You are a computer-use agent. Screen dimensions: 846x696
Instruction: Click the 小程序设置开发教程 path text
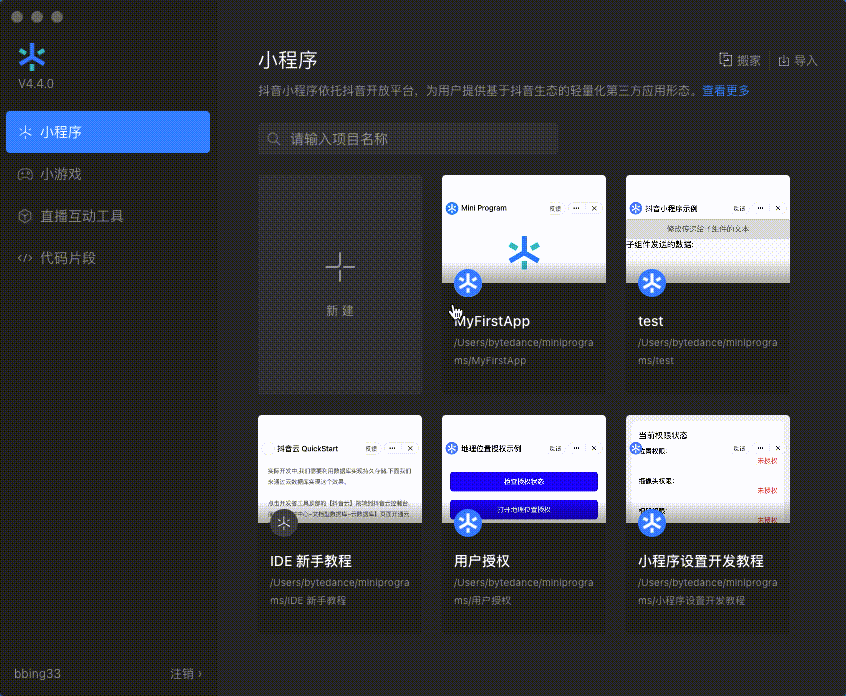708,592
